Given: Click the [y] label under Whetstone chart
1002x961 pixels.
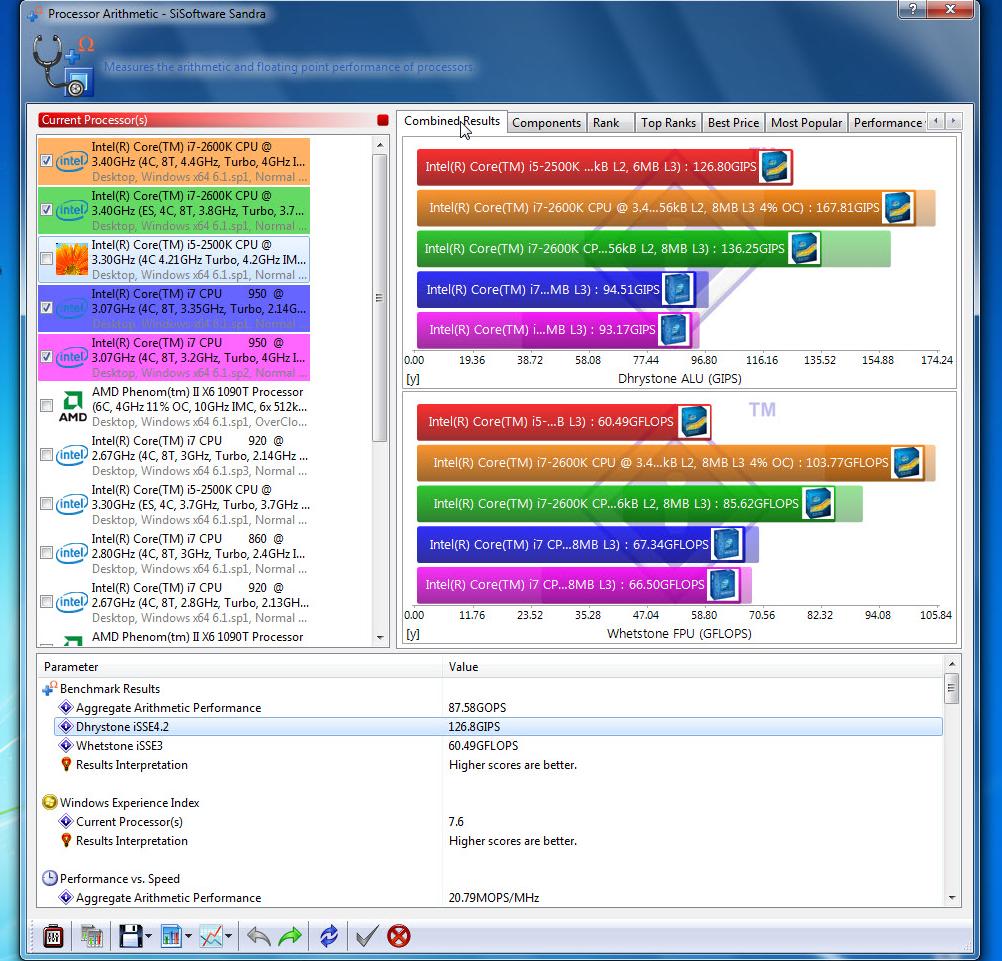Looking at the screenshot, I should point(413,634).
